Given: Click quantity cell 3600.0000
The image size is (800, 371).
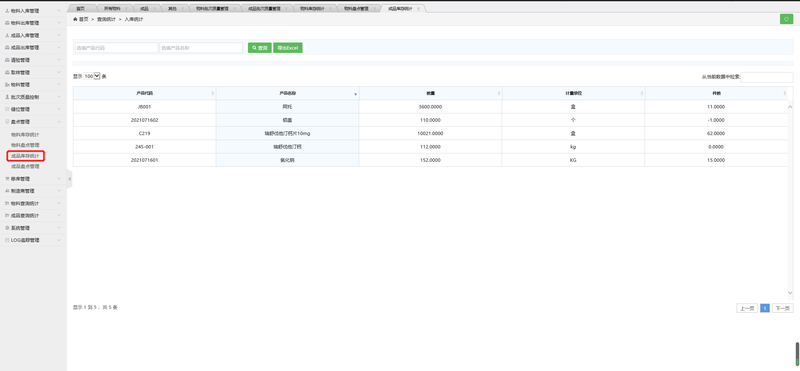Looking at the screenshot, I should point(431,107).
